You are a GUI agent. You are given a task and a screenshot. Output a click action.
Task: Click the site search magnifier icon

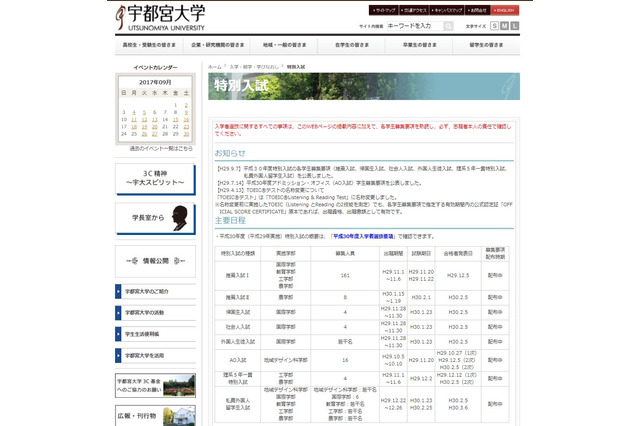point(448,26)
